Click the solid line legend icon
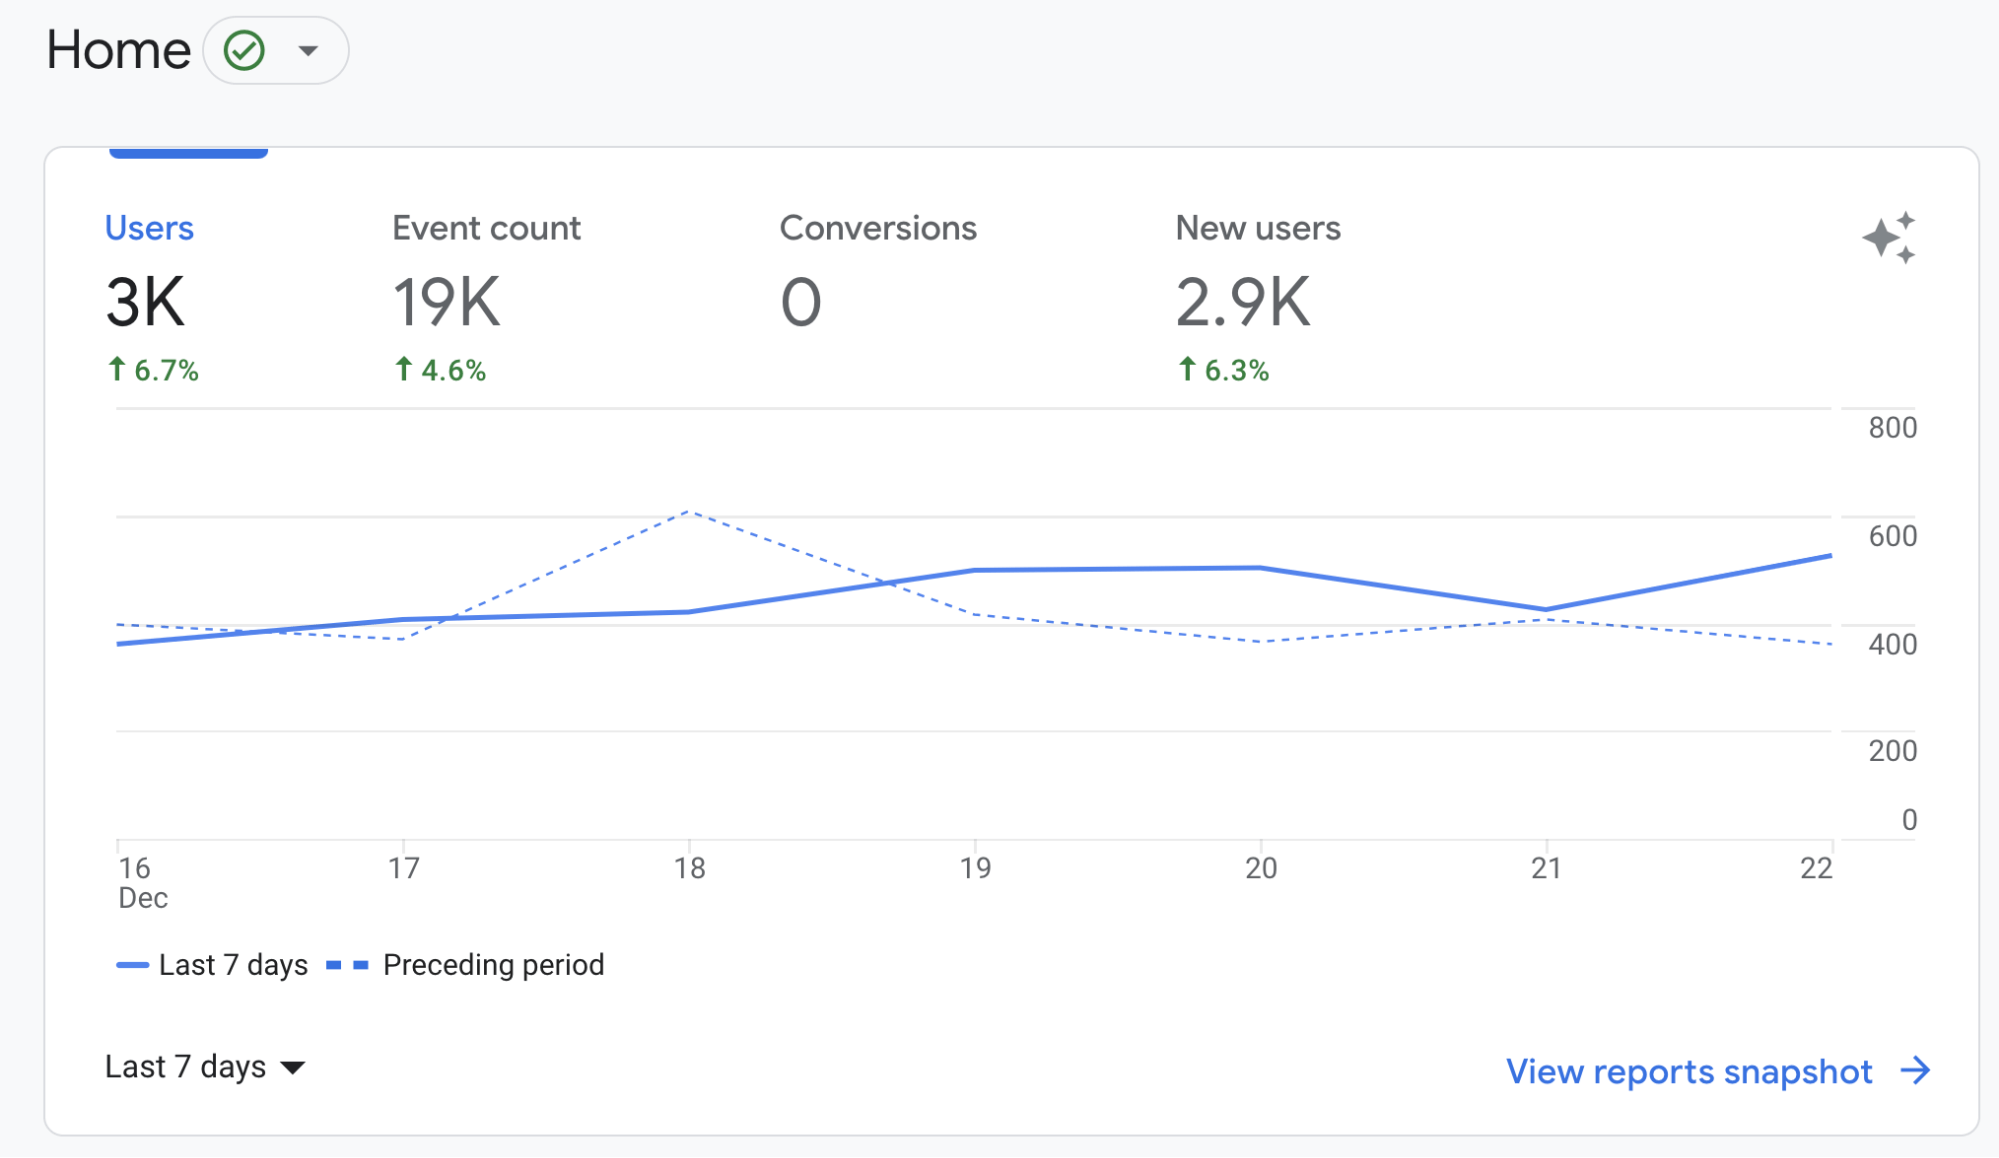The height and width of the screenshot is (1158, 1999). (133, 964)
